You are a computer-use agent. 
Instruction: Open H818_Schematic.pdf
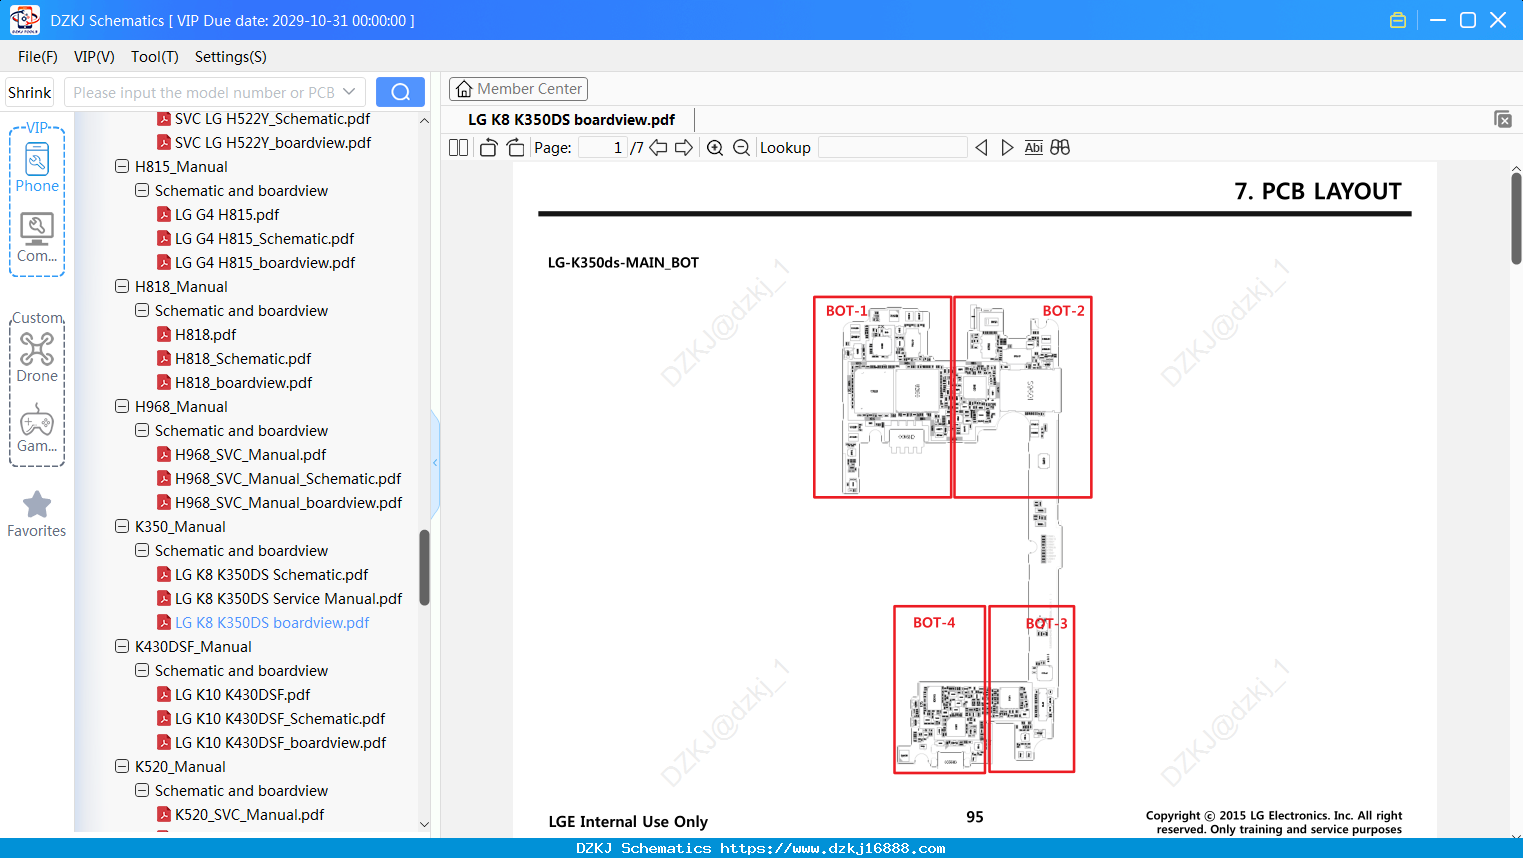coord(243,359)
